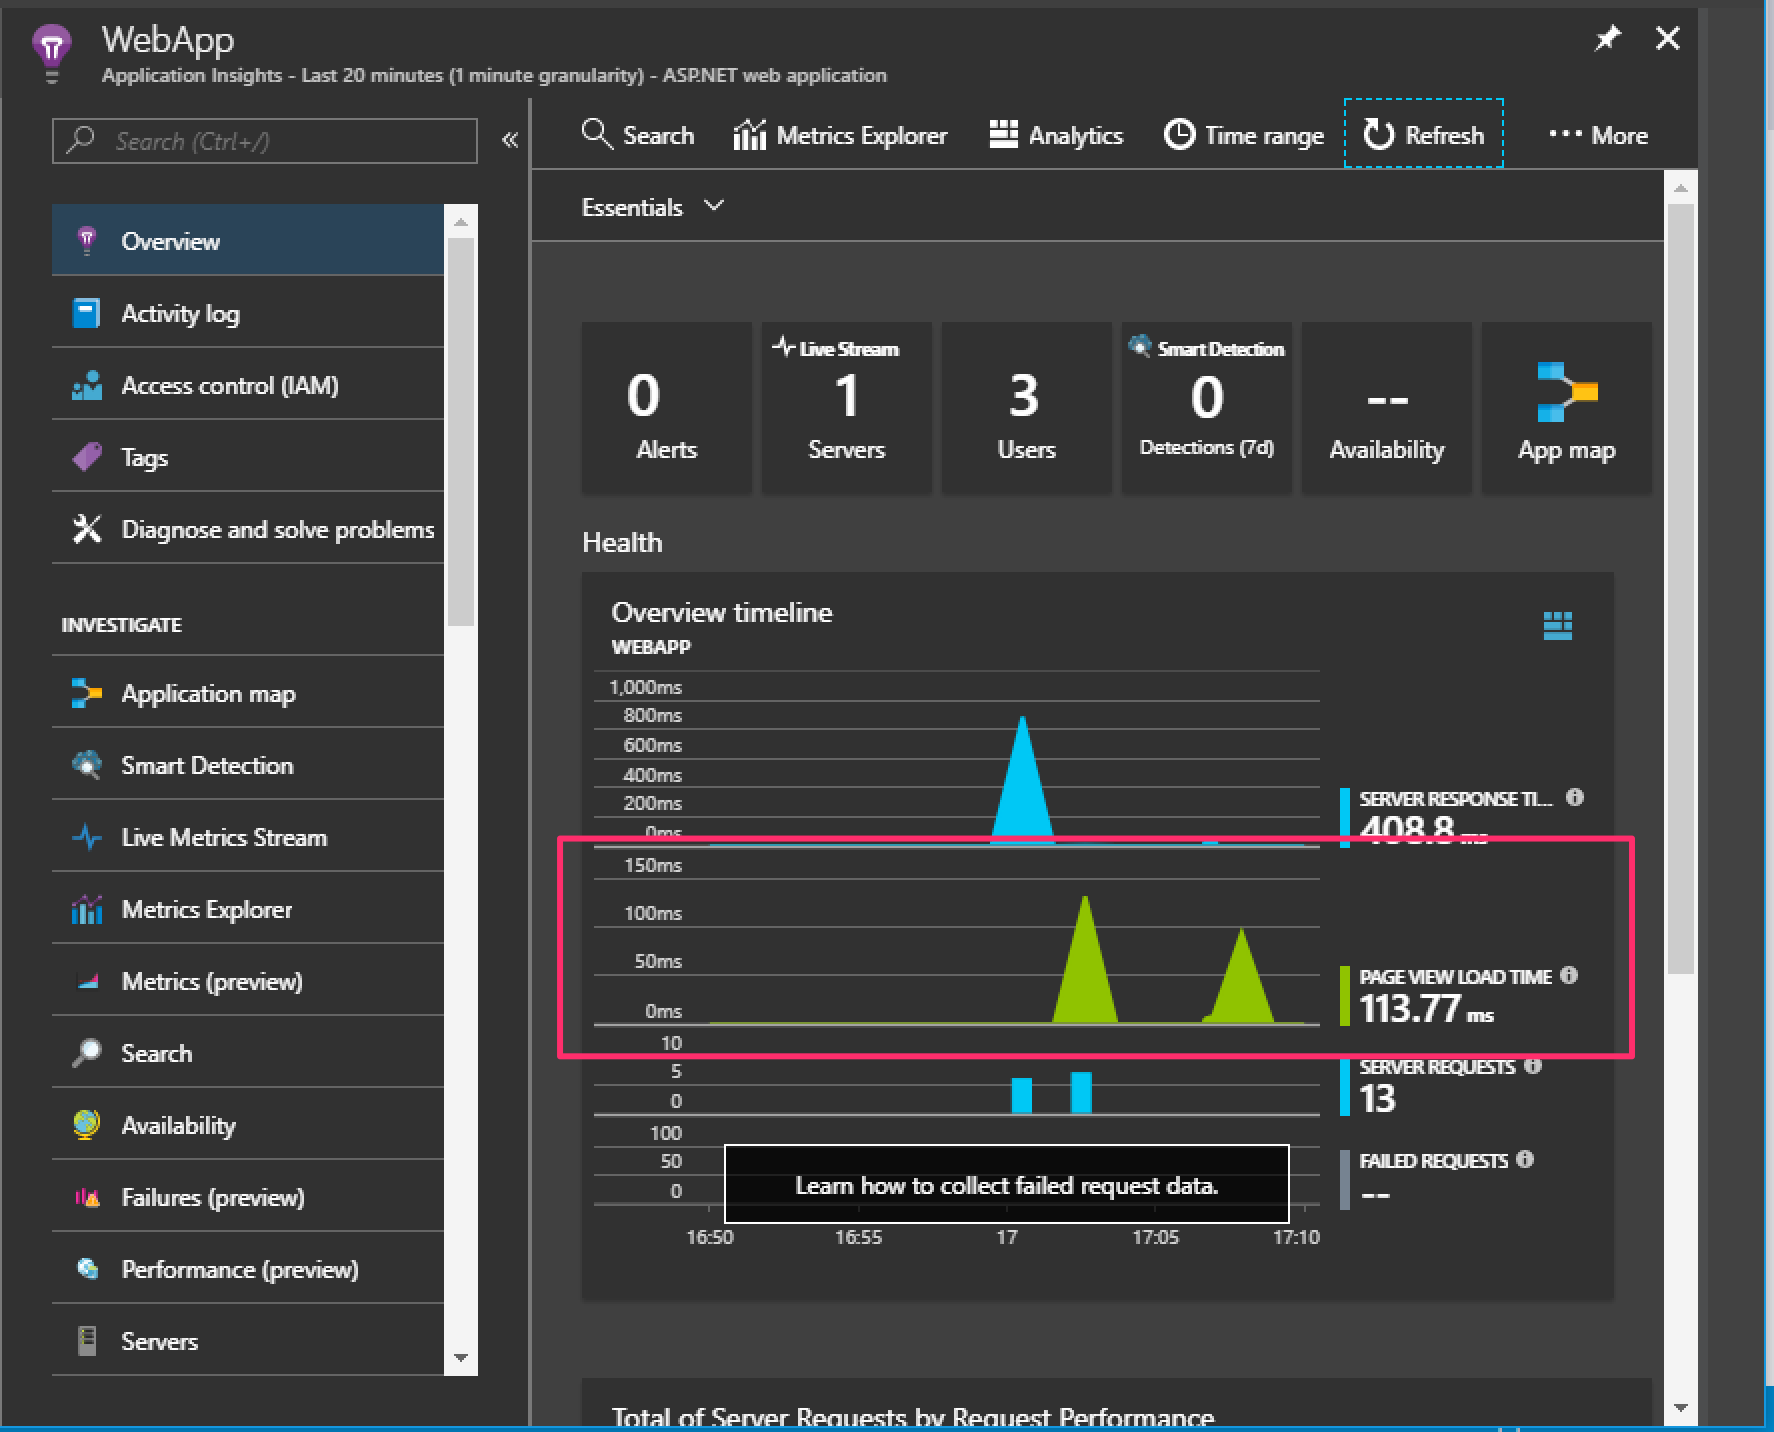Click the Tags purple tag icon

point(87,457)
